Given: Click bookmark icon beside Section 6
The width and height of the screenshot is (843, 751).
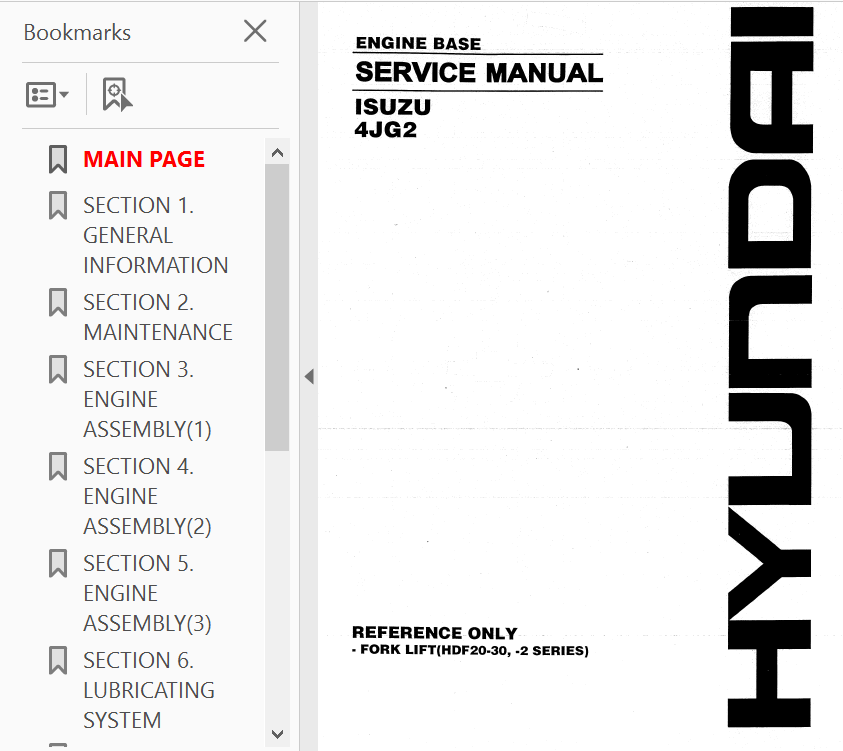Looking at the screenshot, I should (x=58, y=660).
